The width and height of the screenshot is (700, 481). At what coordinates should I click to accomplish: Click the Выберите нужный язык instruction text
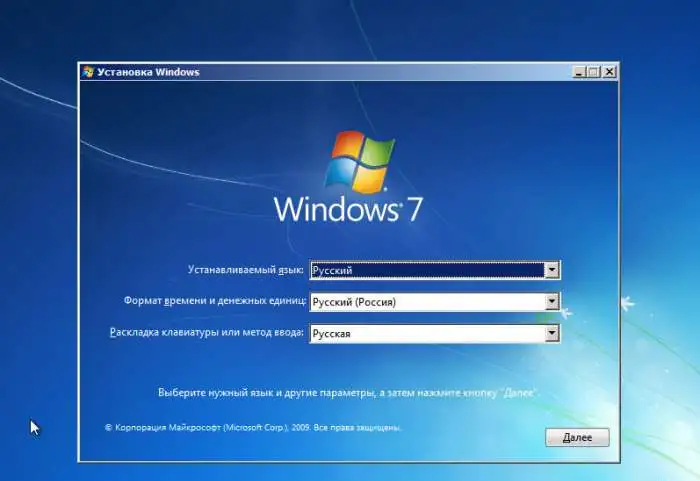click(x=348, y=393)
